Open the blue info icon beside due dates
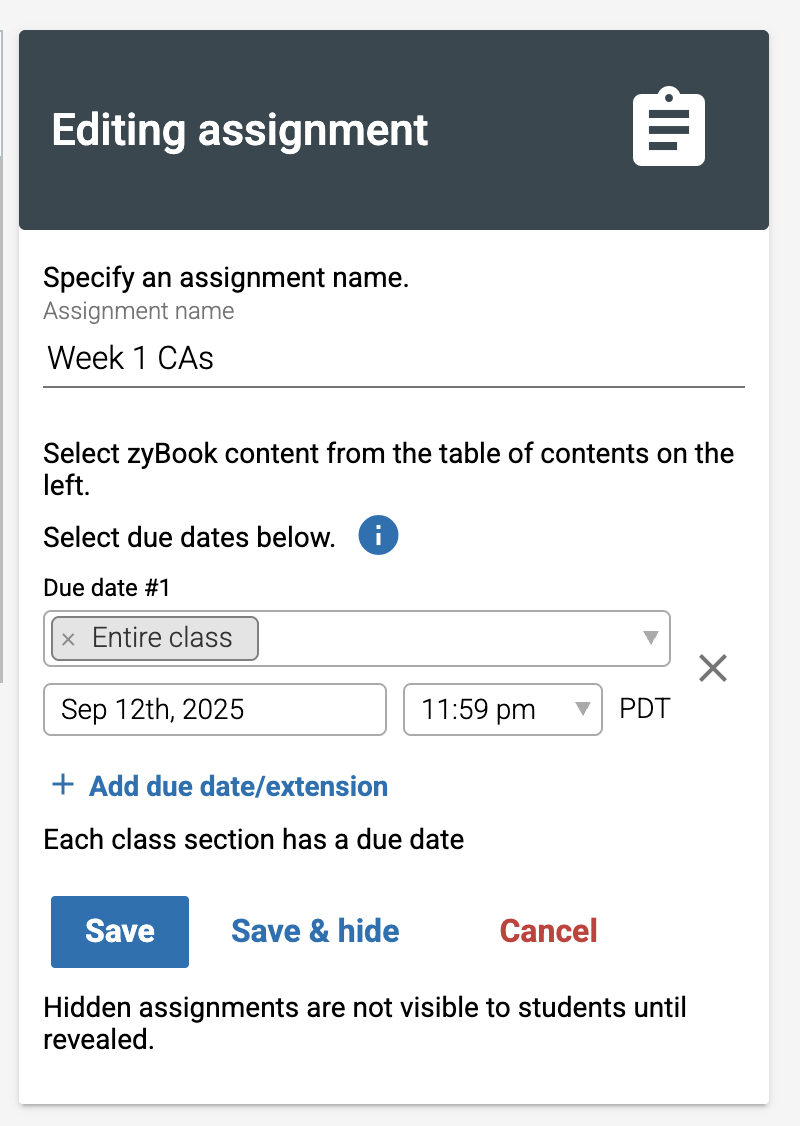The image size is (800, 1126). tap(378, 535)
